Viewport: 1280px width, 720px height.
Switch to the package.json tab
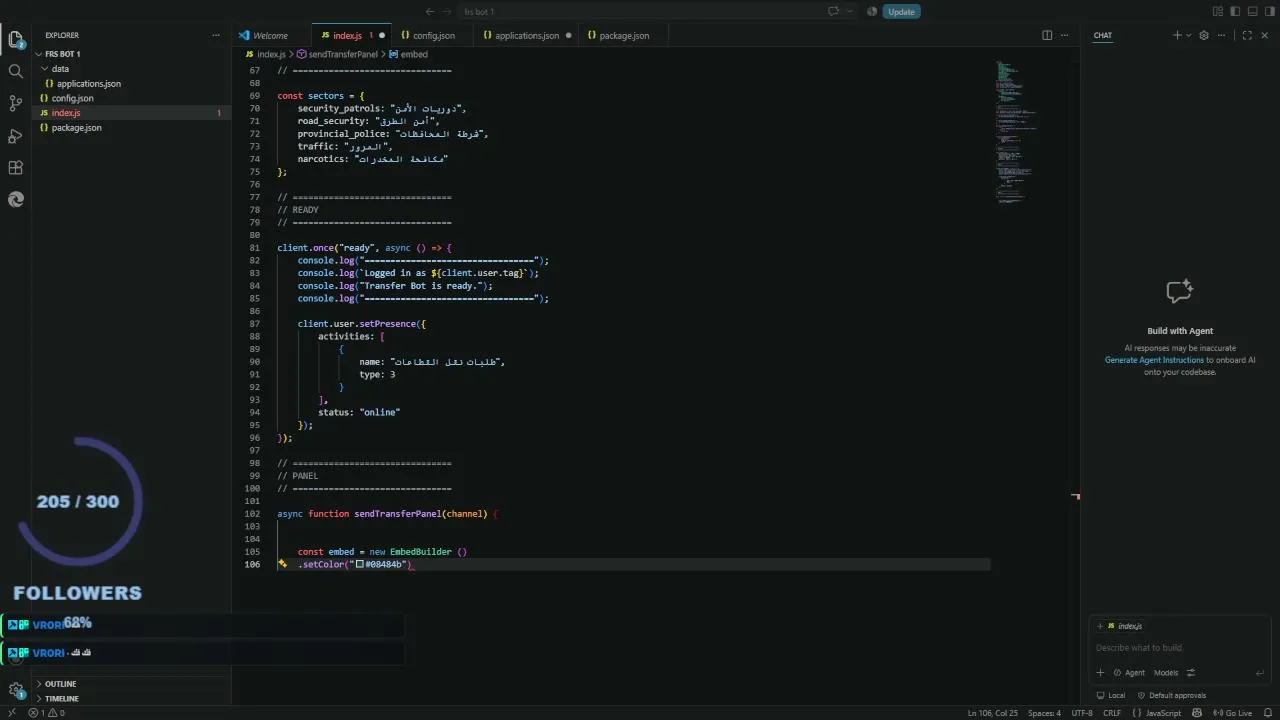pos(624,35)
